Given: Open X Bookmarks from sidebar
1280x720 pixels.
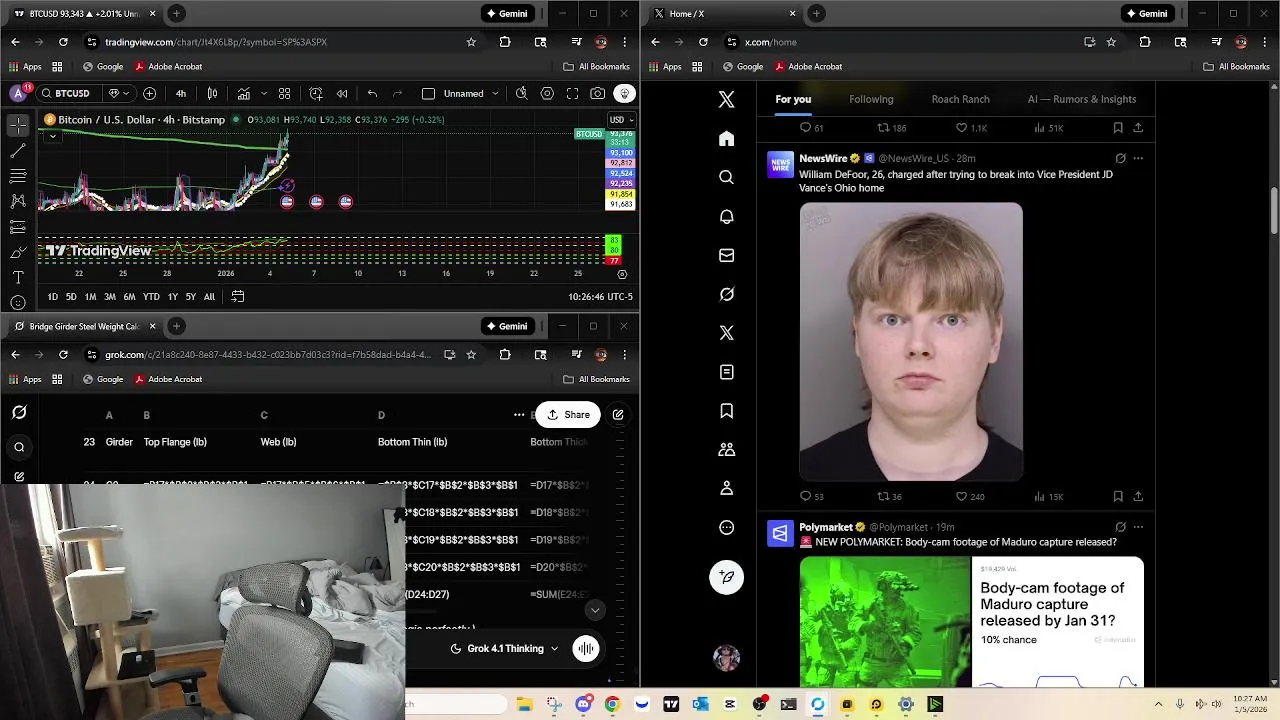Looking at the screenshot, I should 727,411.
